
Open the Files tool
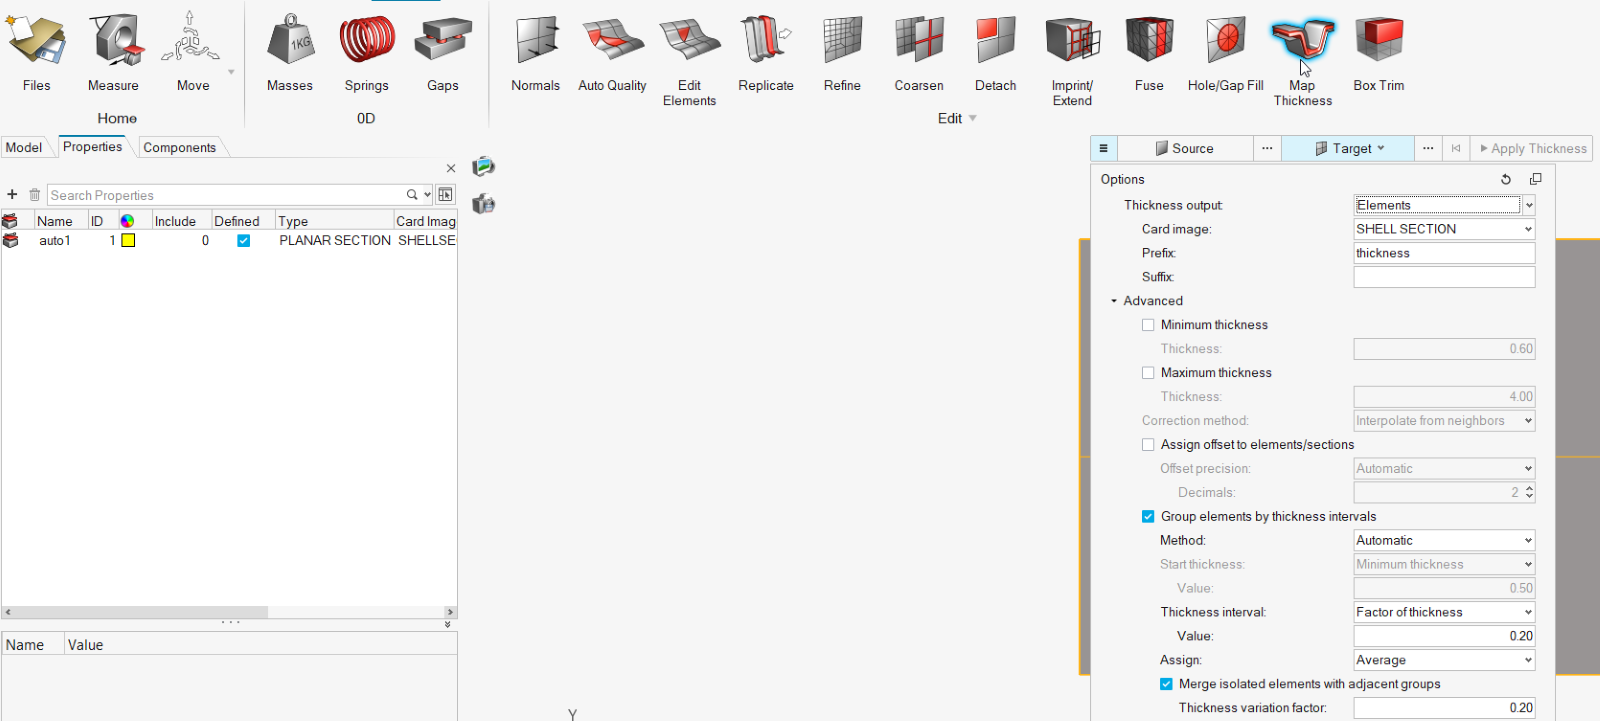(x=36, y=52)
